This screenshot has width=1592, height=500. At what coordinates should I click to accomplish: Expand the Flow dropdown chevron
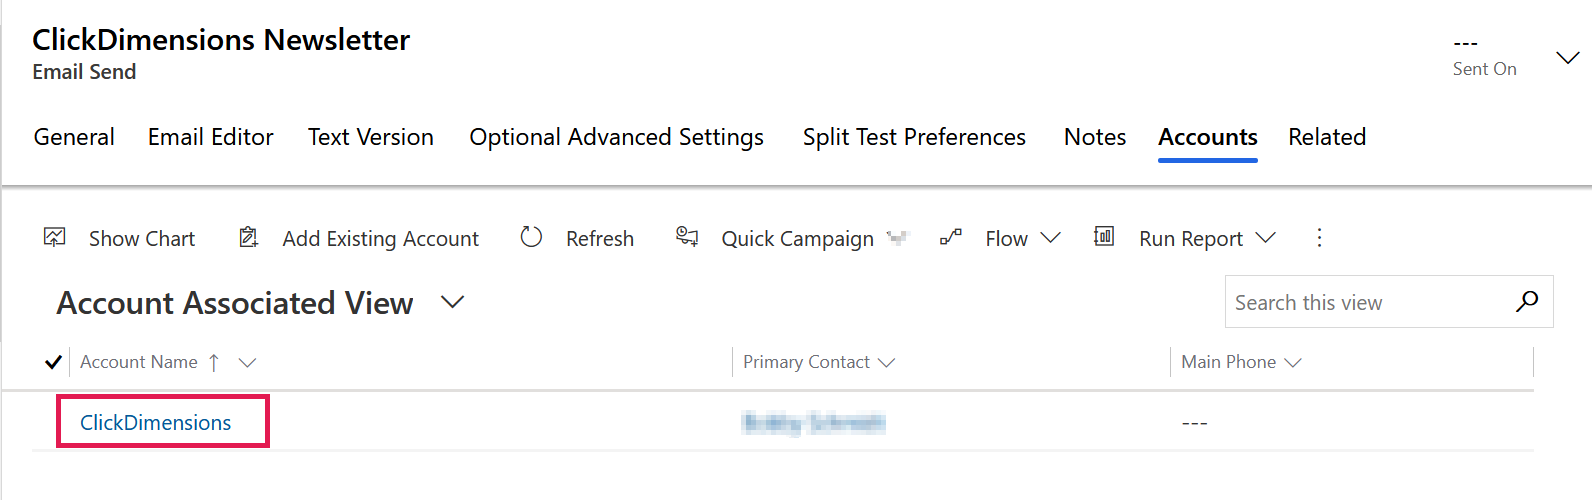[1050, 238]
